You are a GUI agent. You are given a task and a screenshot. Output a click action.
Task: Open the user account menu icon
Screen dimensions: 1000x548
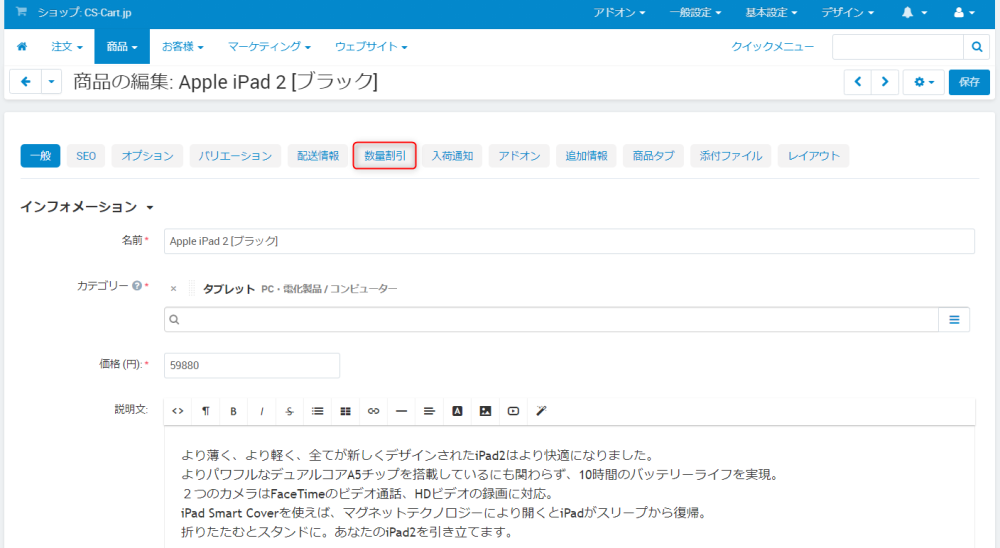coord(964,12)
